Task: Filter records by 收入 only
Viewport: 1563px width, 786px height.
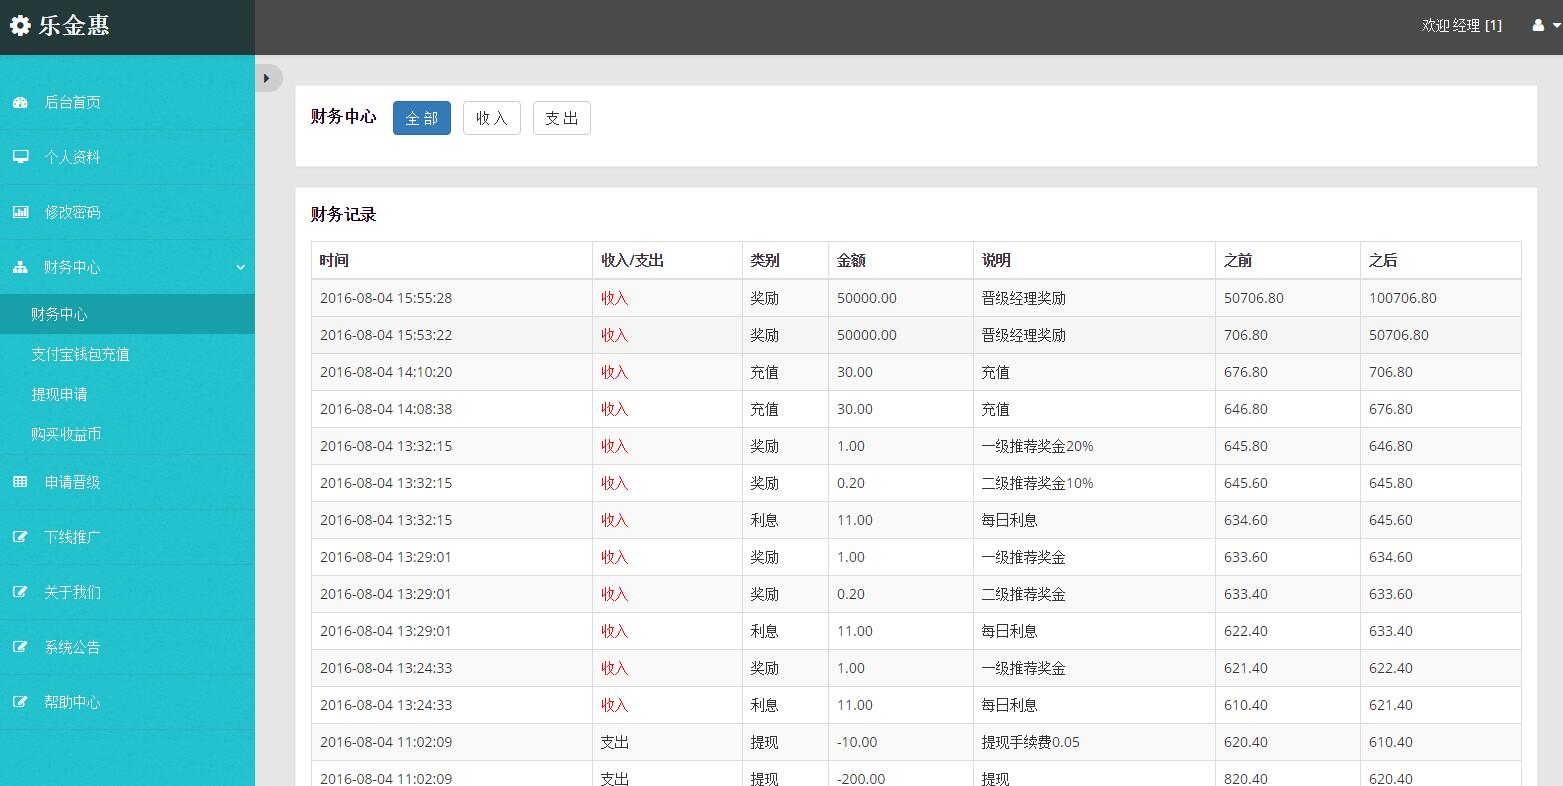Action: tap(491, 118)
